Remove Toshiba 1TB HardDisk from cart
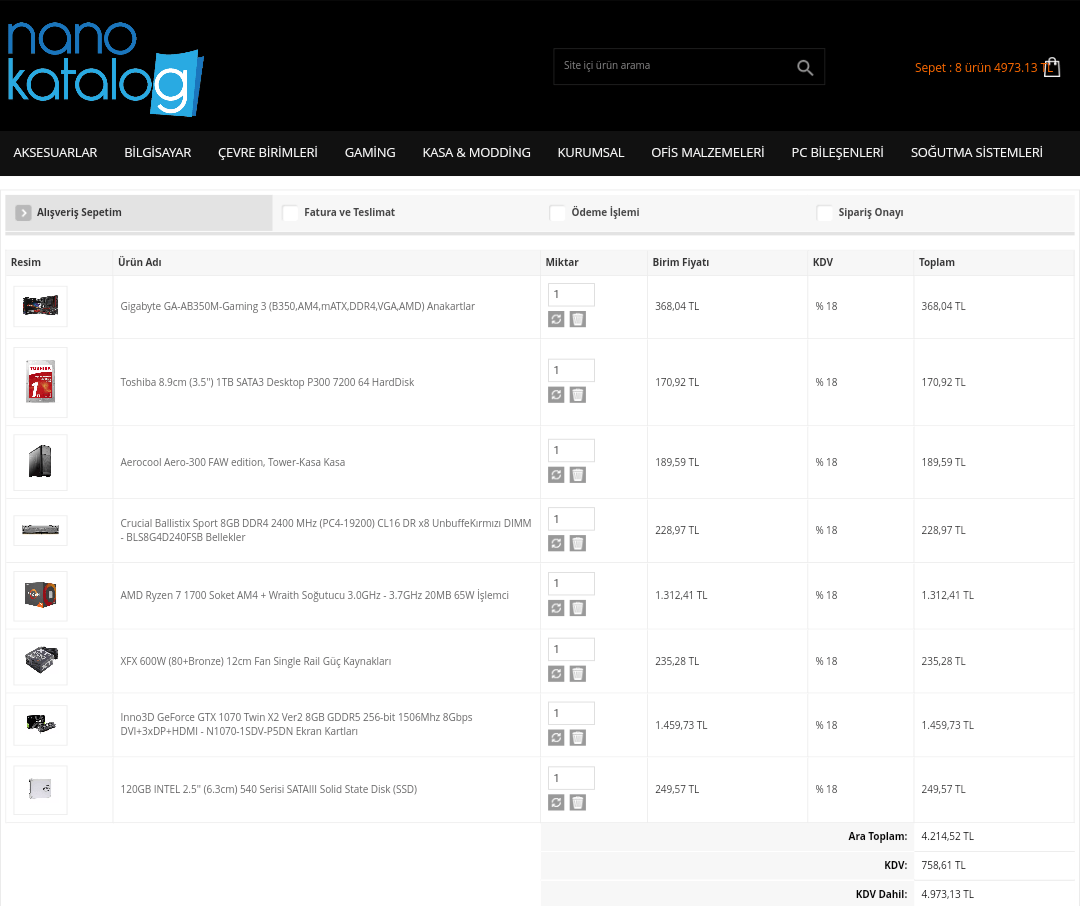Screen dimensions: 1080x906 click(578, 395)
